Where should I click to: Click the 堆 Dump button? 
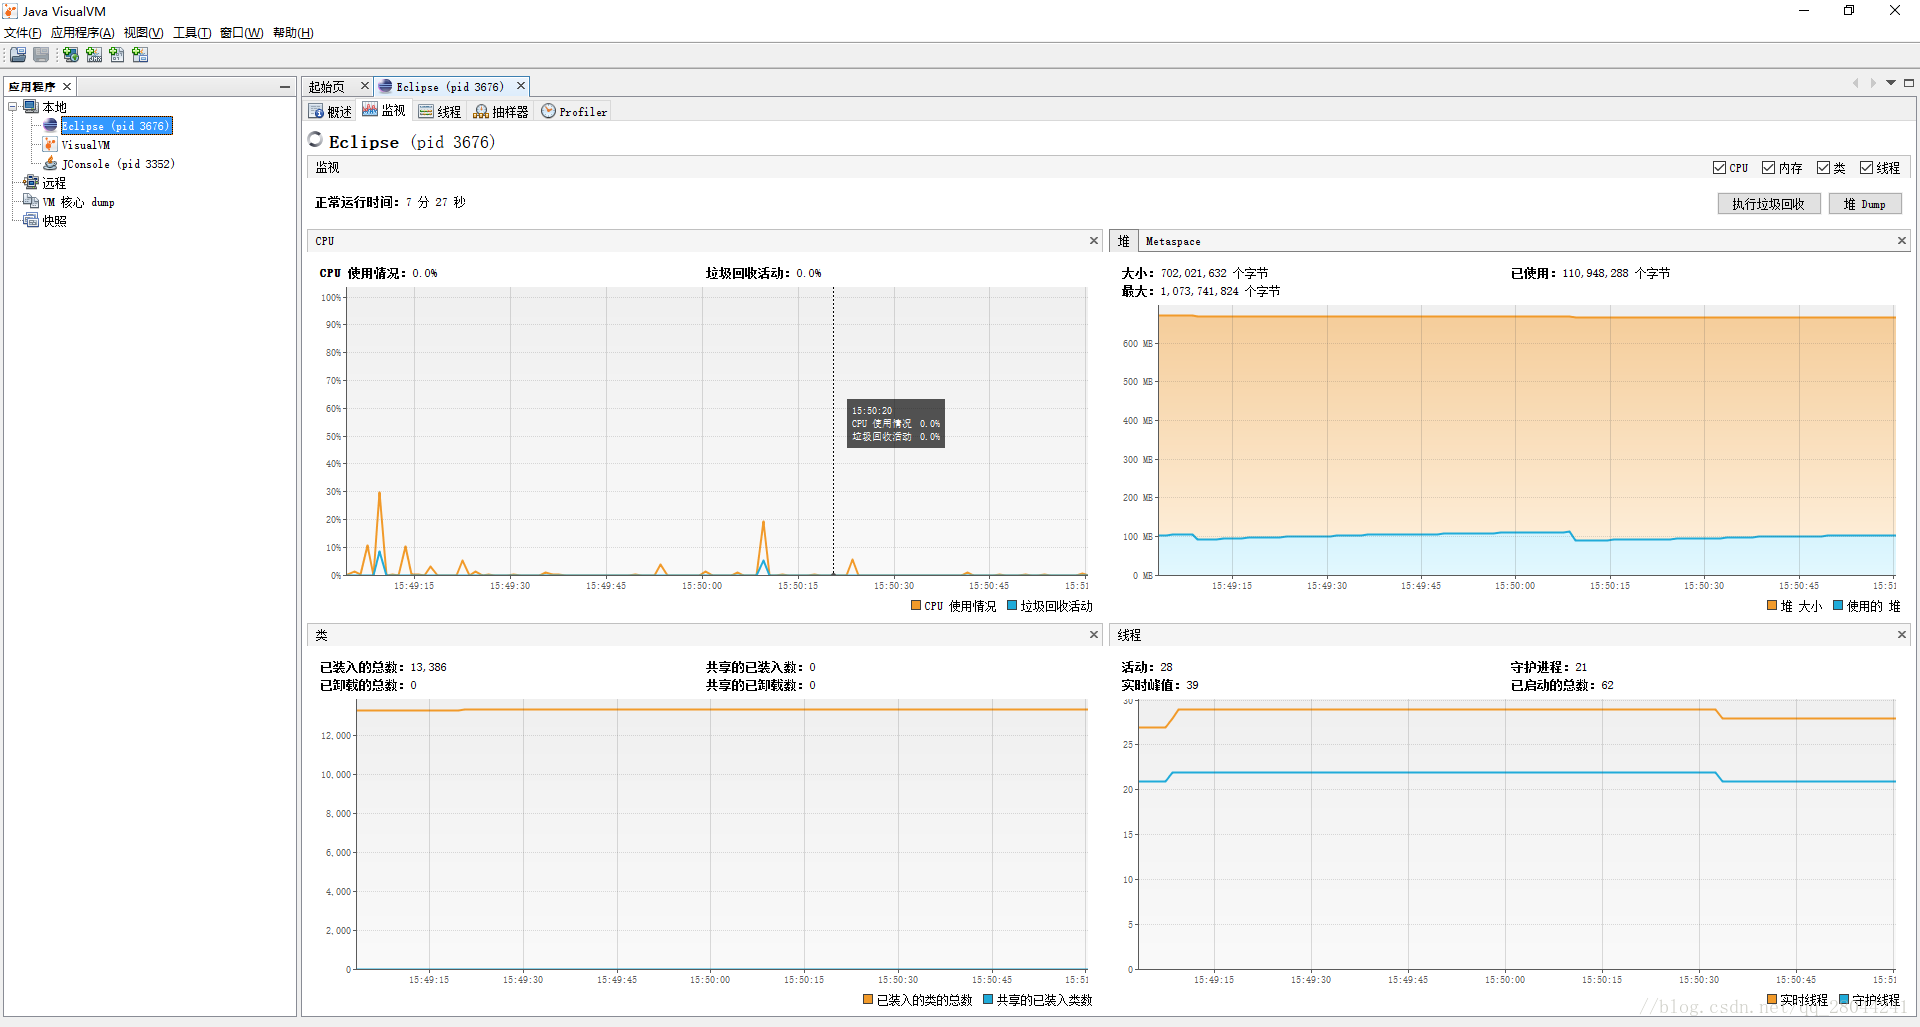point(1865,204)
